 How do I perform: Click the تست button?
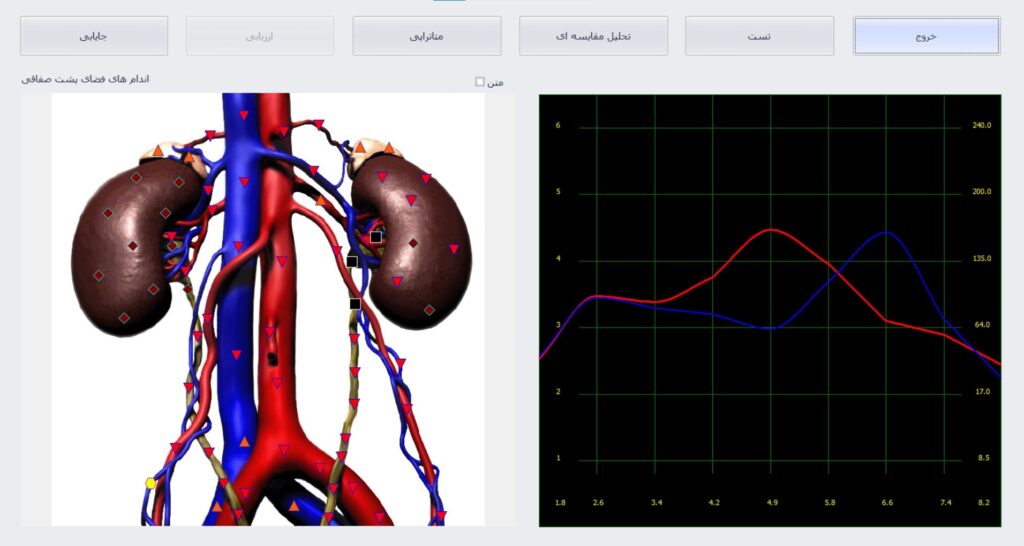[759, 36]
